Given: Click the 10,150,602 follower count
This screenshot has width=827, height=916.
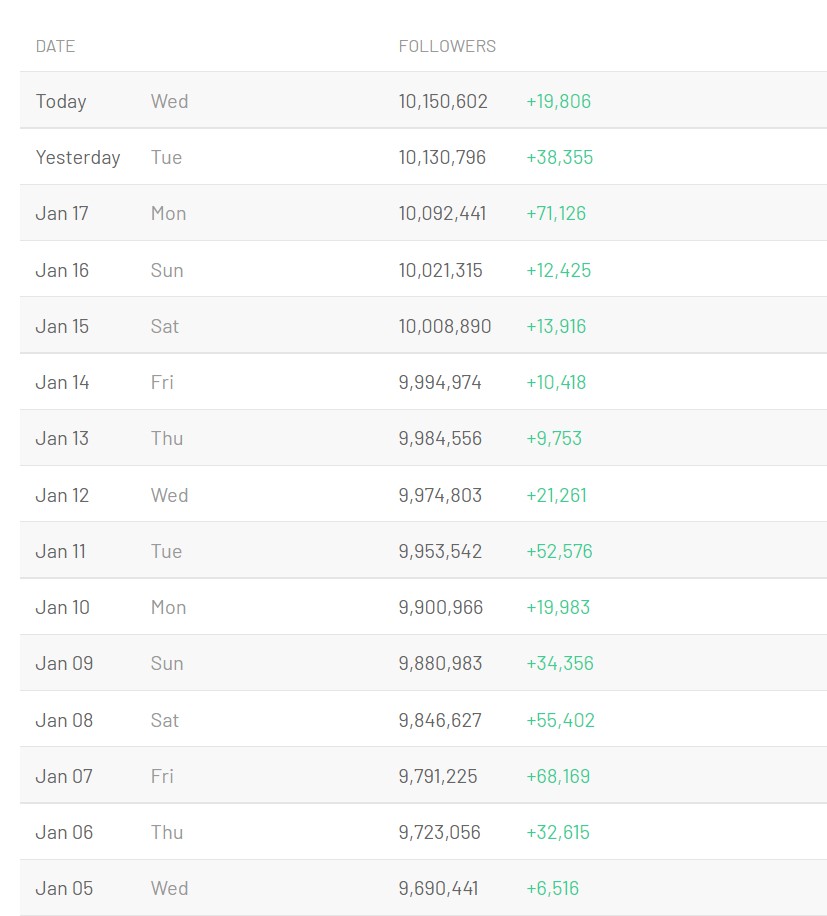Looking at the screenshot, I should (x=443, y=101).
